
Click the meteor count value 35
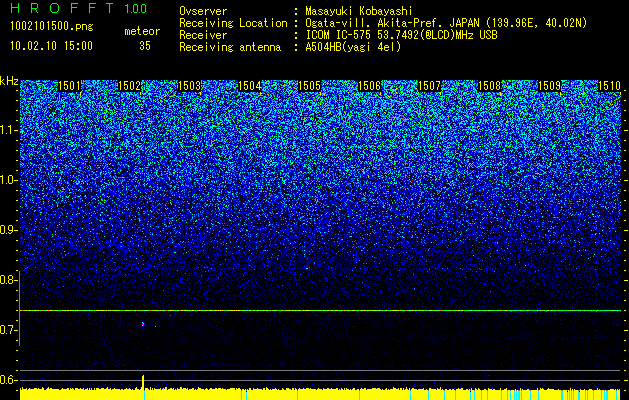(x=145, y=46)
